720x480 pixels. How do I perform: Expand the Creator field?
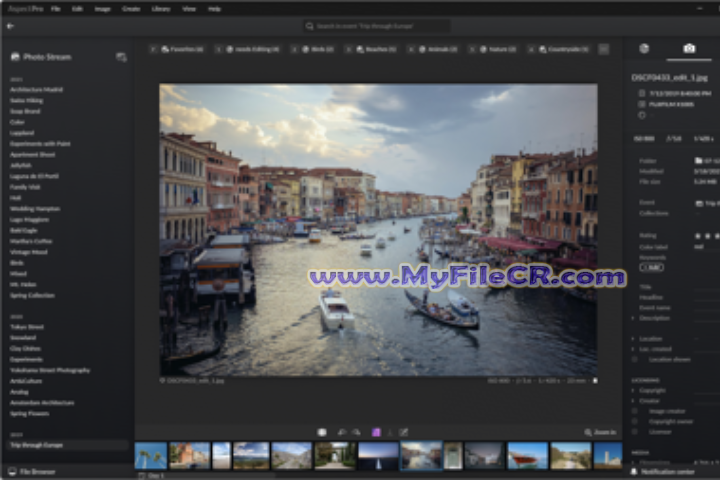[633, 401]
